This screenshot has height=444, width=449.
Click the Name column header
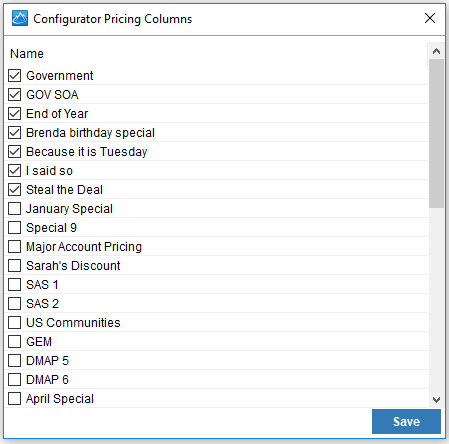point(27,54)
